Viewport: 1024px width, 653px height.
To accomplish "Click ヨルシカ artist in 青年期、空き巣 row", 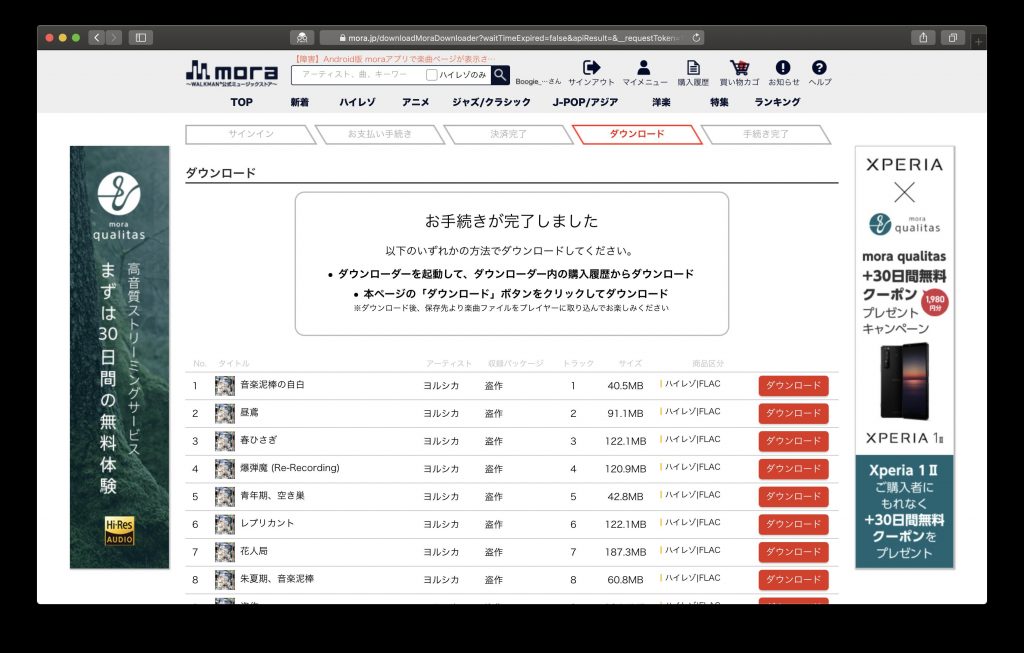I will coord(441,496).
